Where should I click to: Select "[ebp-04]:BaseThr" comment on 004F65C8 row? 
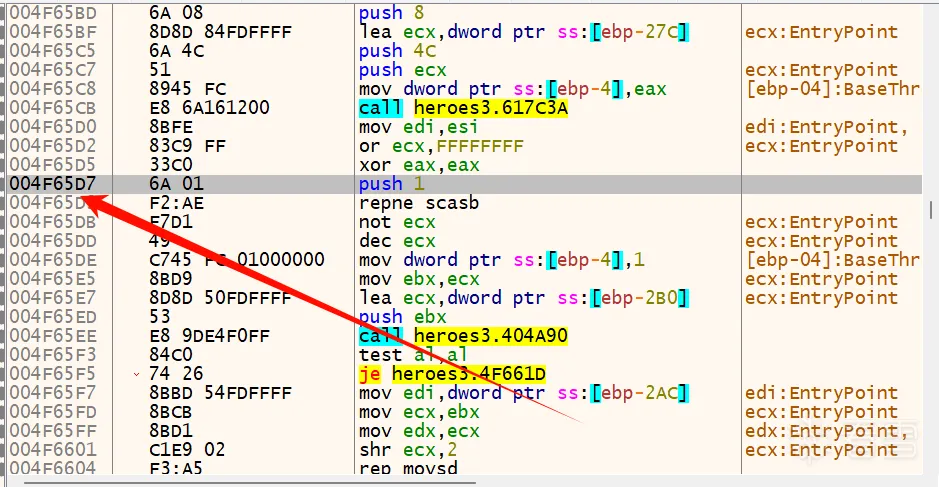pyautogui.click(x=832, y=89)
